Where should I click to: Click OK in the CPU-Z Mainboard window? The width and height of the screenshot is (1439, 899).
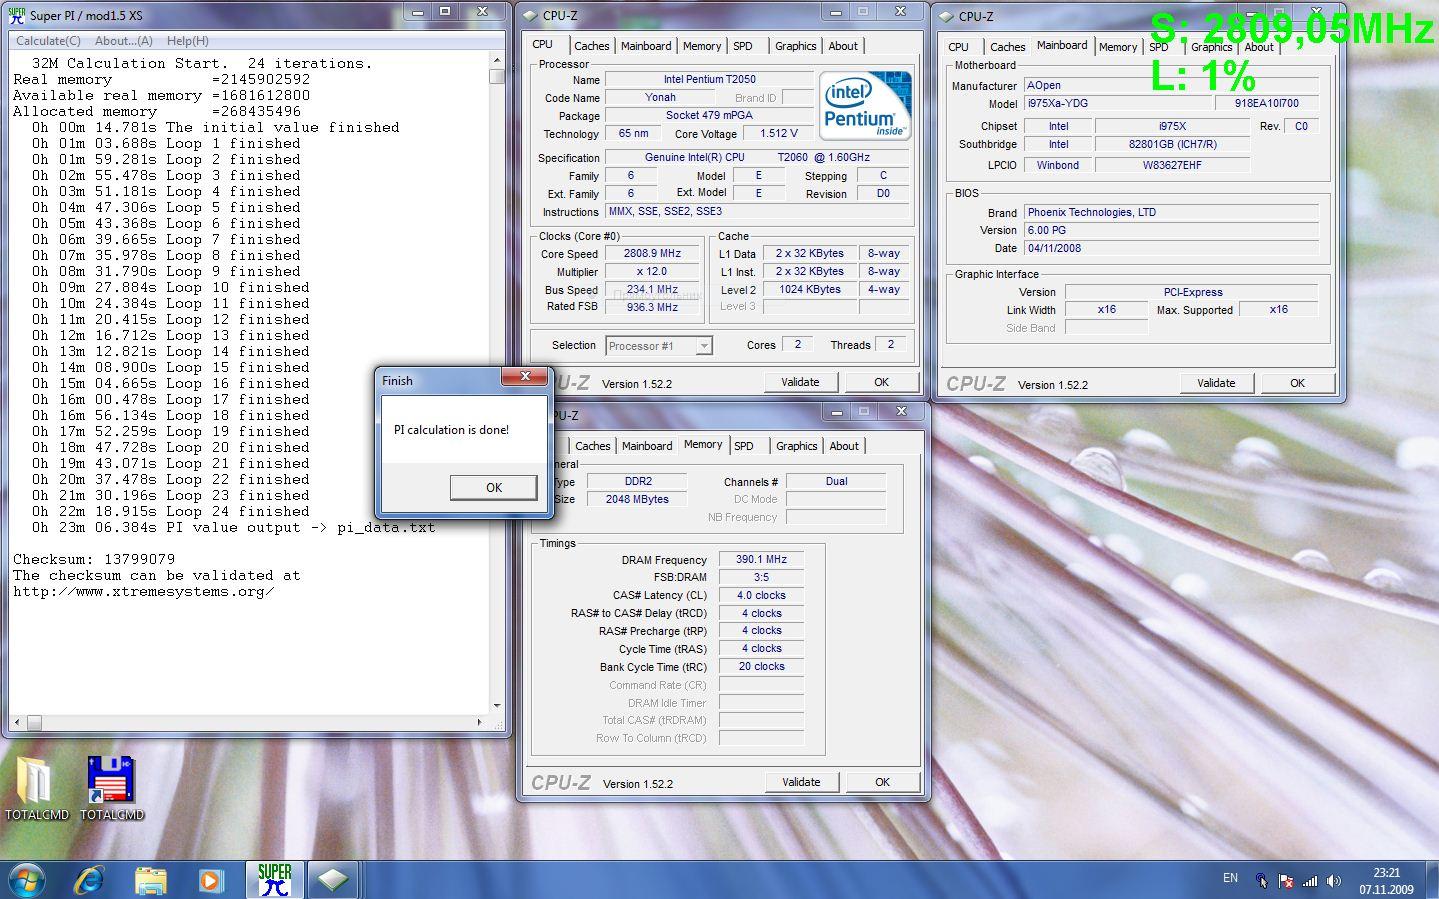pos(1297,383)
